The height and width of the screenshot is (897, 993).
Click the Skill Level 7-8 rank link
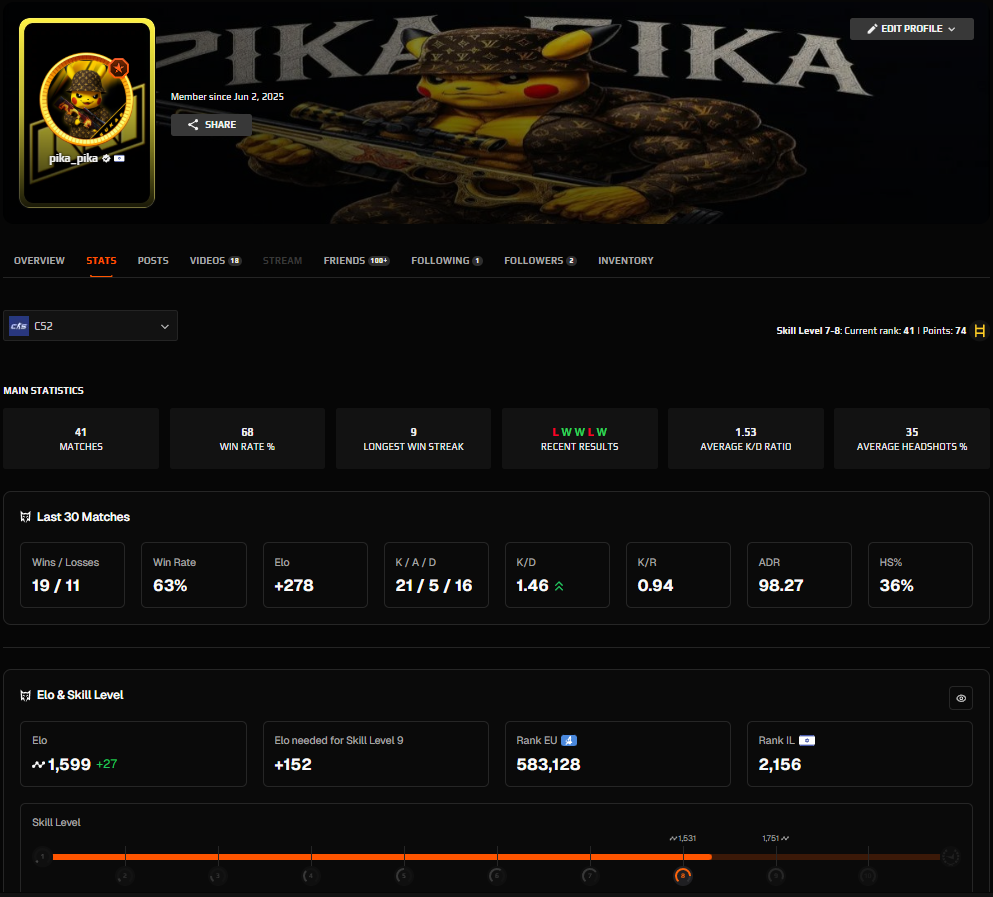pyautogui.click(x=871, y=331)
